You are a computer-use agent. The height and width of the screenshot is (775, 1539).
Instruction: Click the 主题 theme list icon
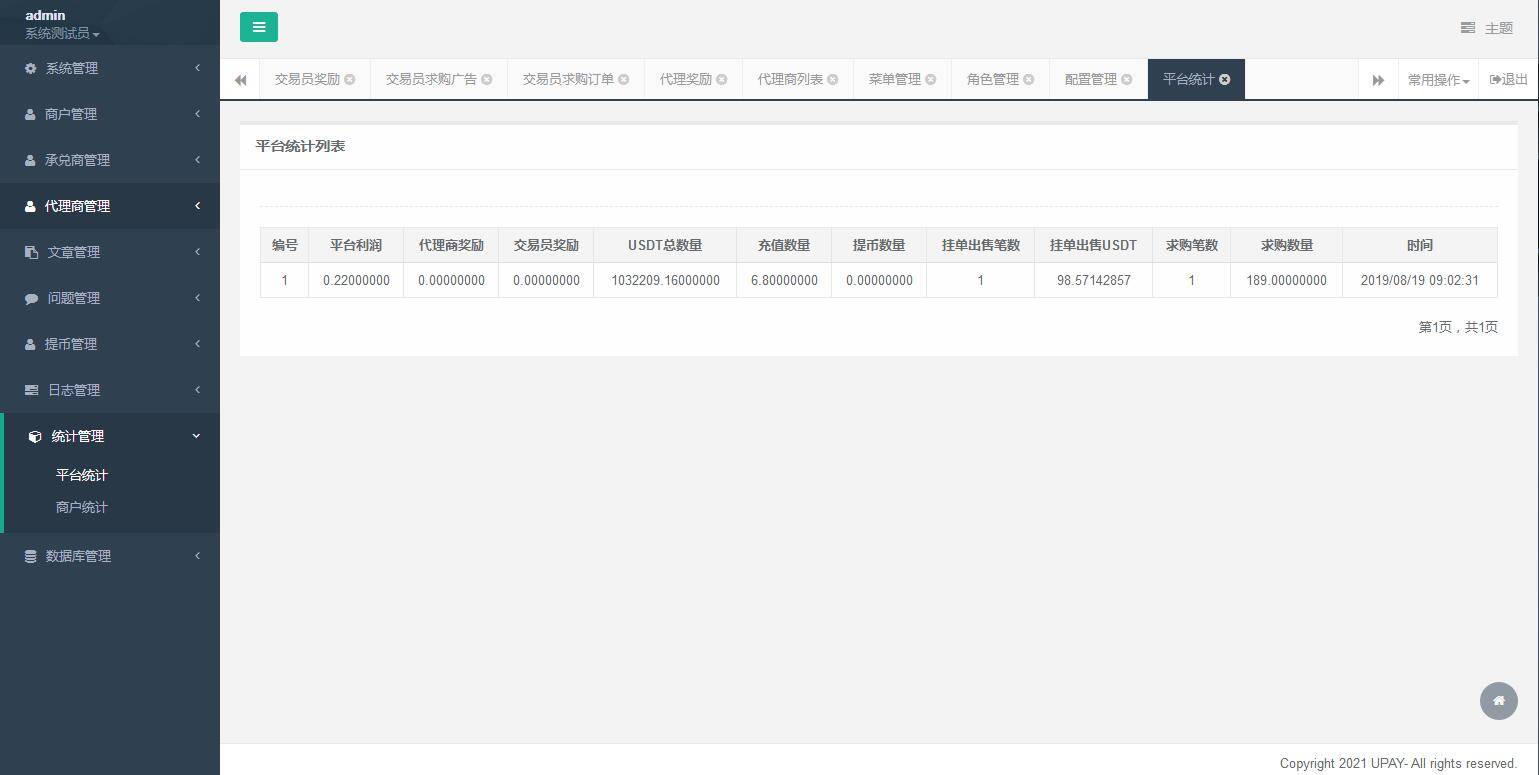click(1467, 28)
